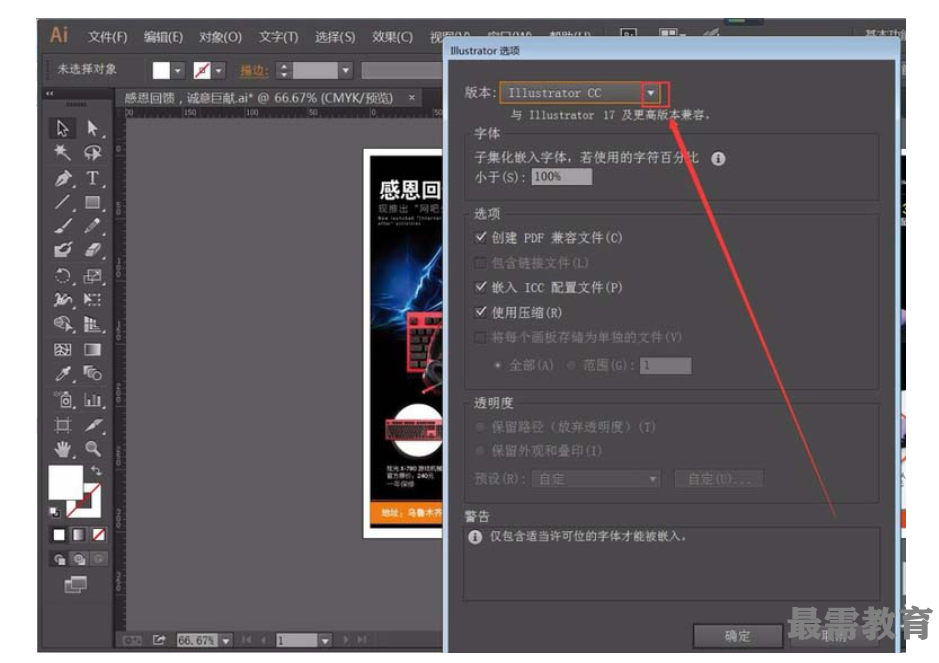This screenshot has width=939, height=663.
Task: Select the Width/Warp tool
Action: click(62, 299)
